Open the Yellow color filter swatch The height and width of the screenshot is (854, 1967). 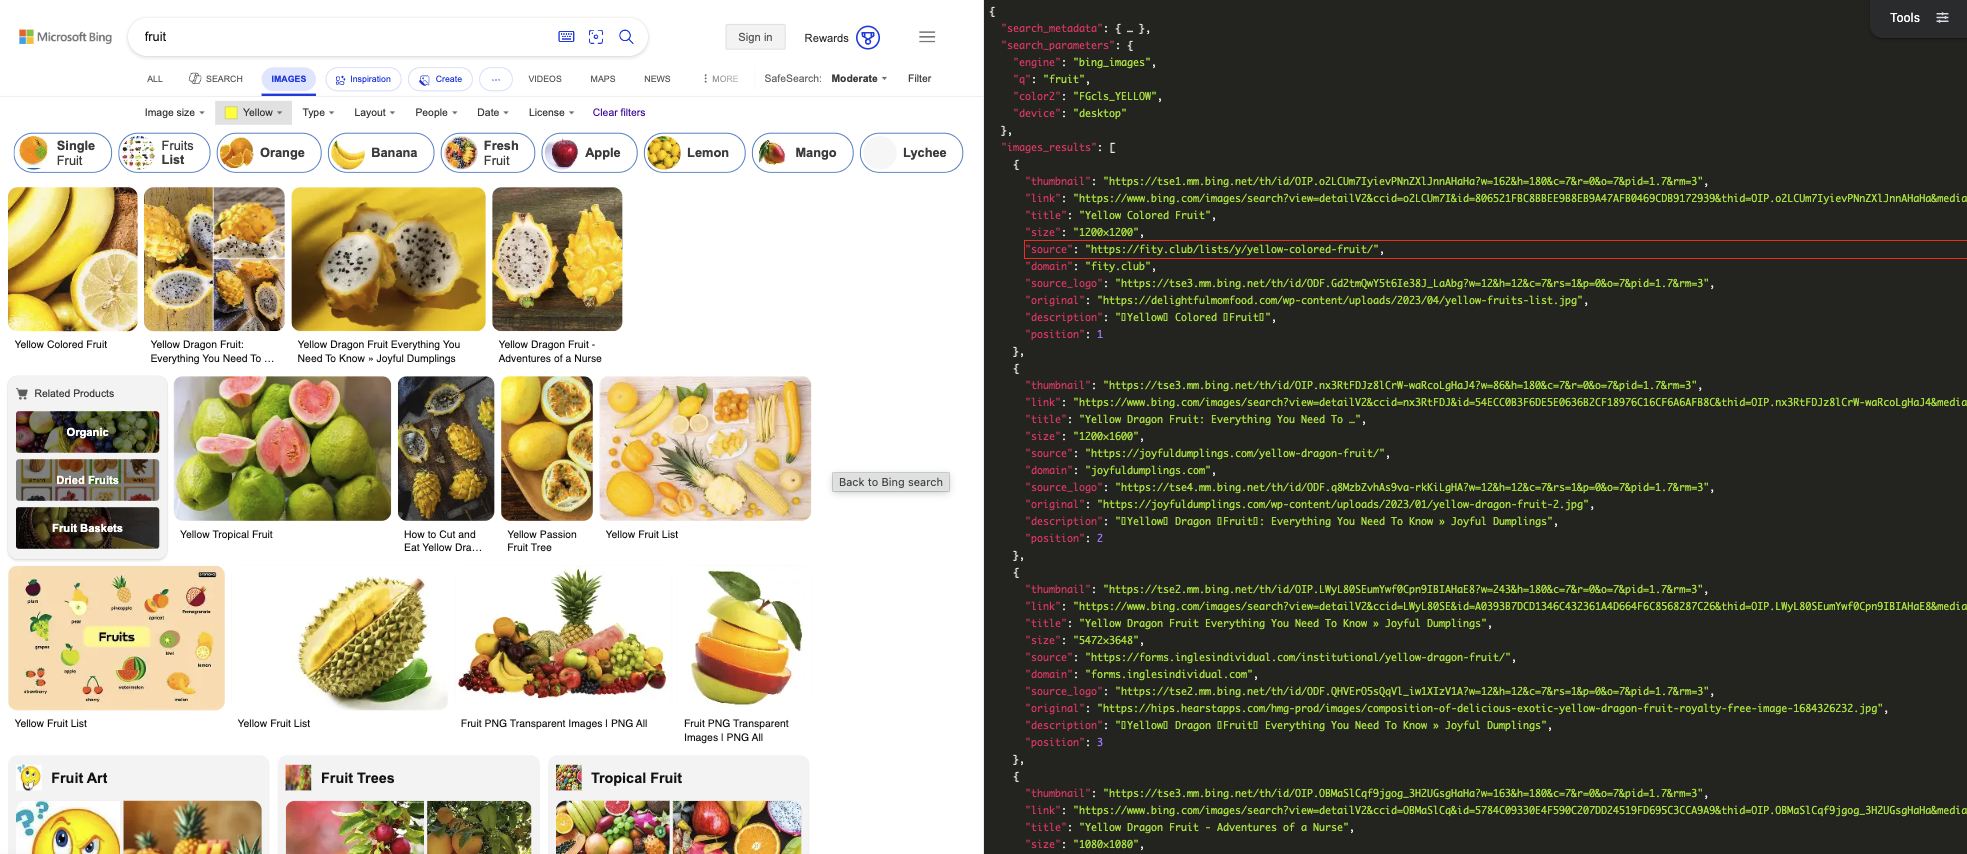point(255,113)
